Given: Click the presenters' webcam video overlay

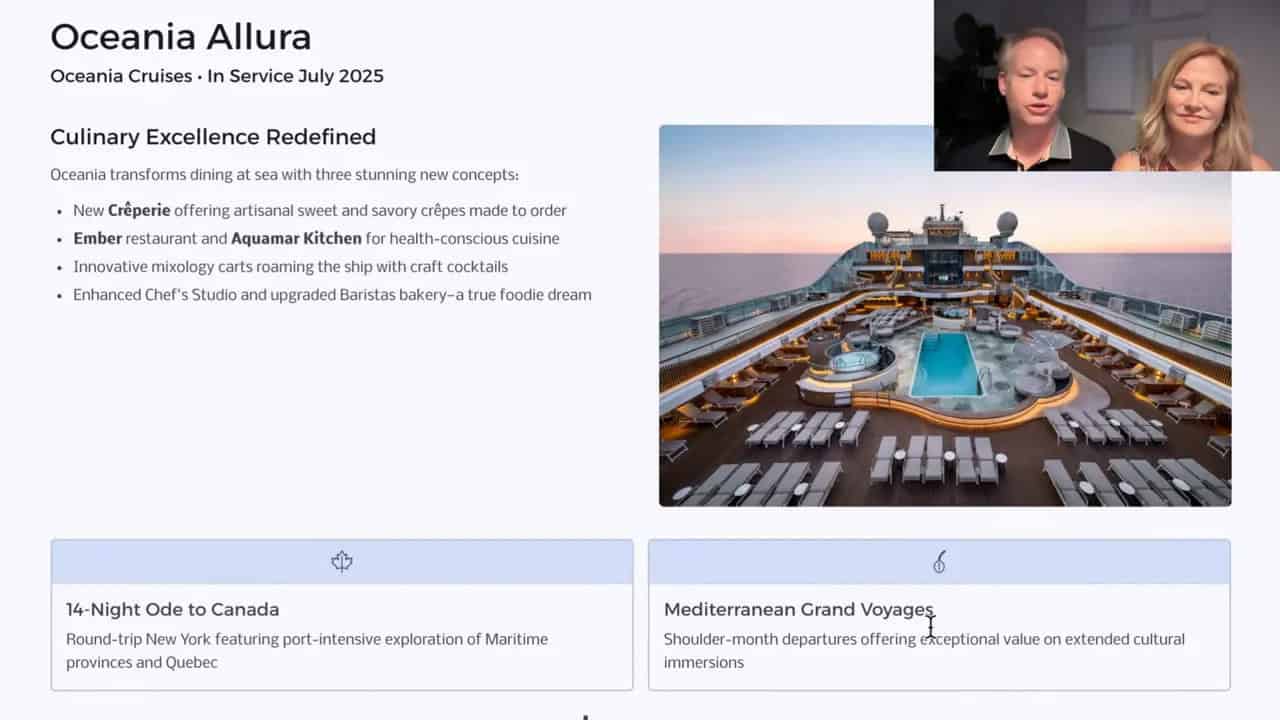Looking at the screenshot, I should (1107, 85).
